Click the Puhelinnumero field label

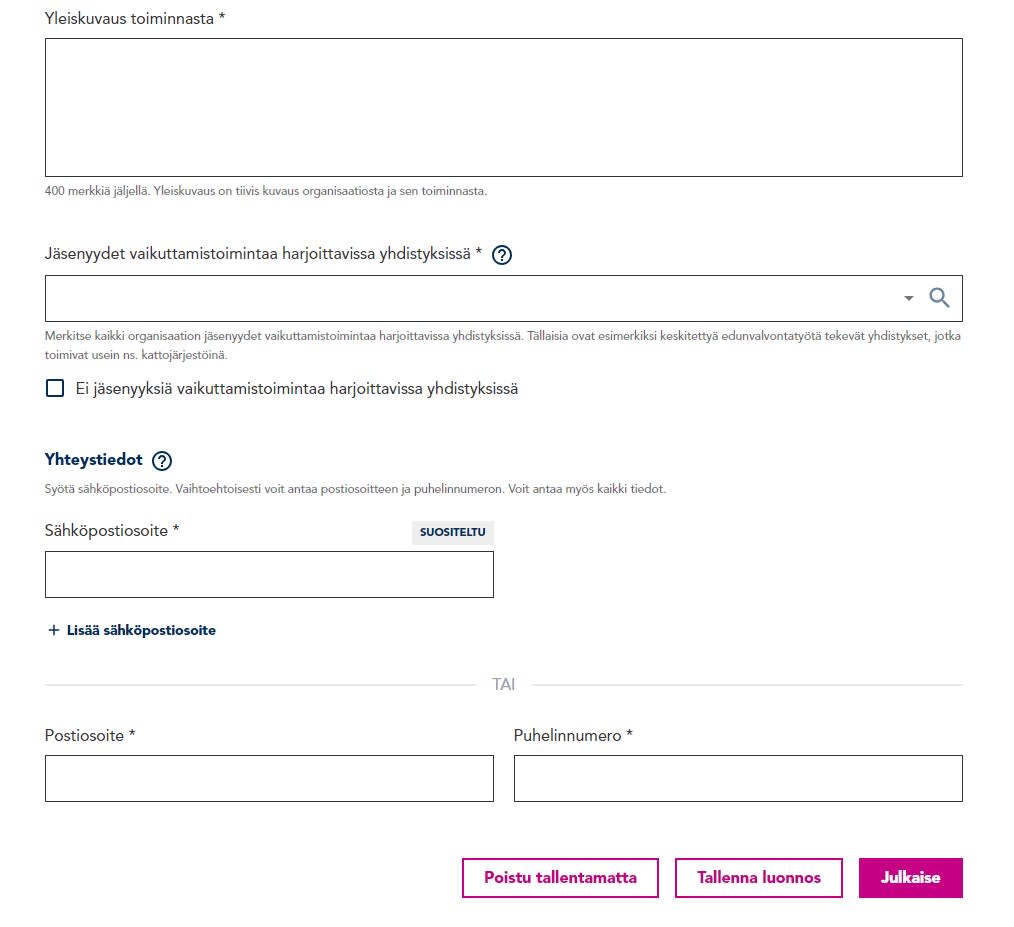573,736
